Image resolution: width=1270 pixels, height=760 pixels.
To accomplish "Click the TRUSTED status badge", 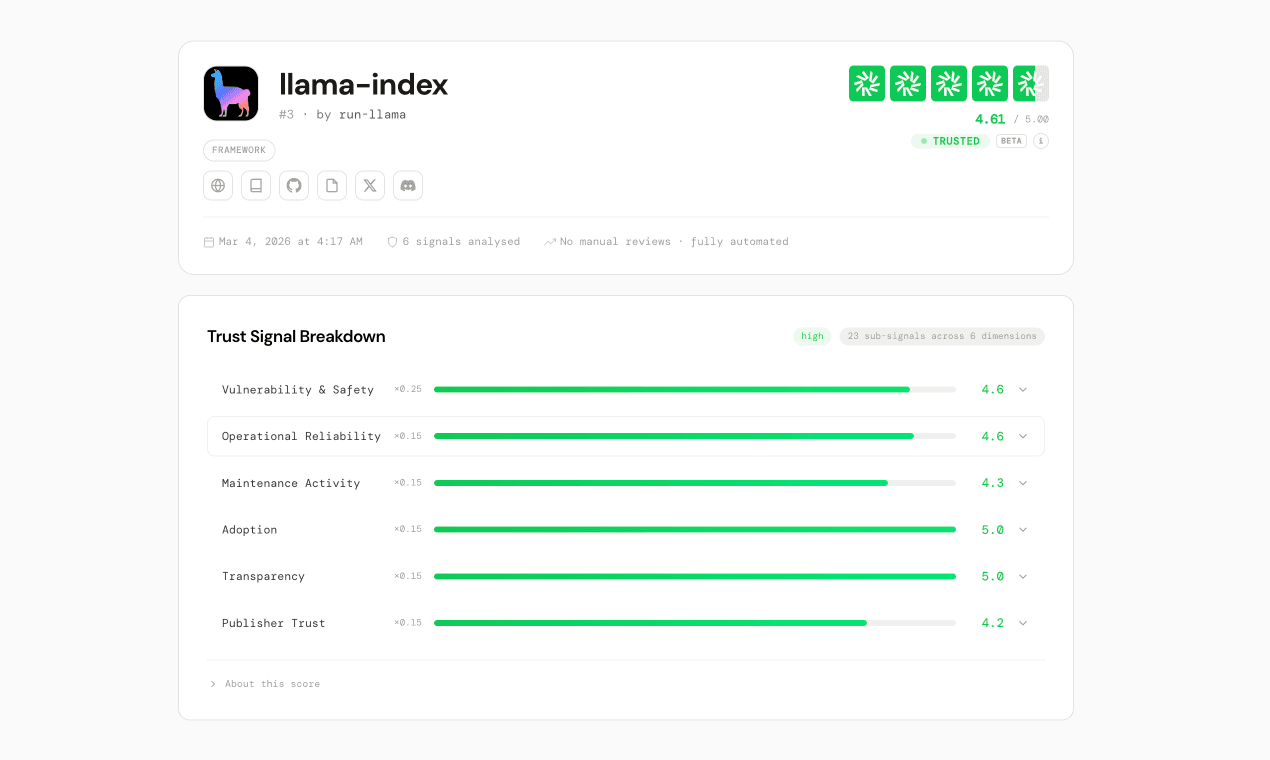I will click(x=950, y=141).
